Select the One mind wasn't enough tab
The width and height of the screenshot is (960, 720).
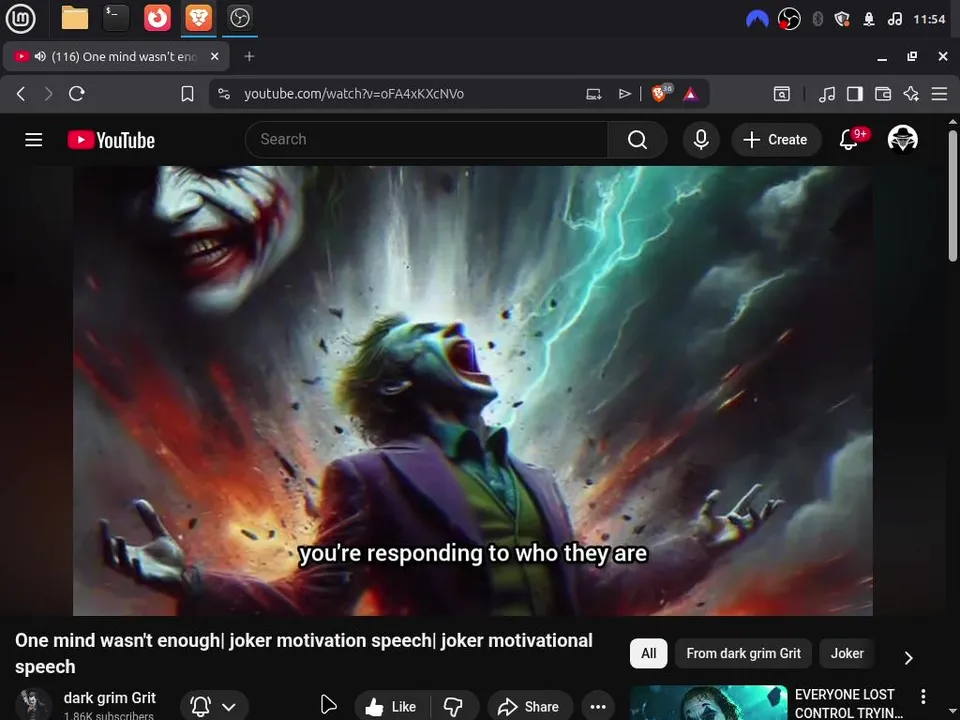[116, 56]
